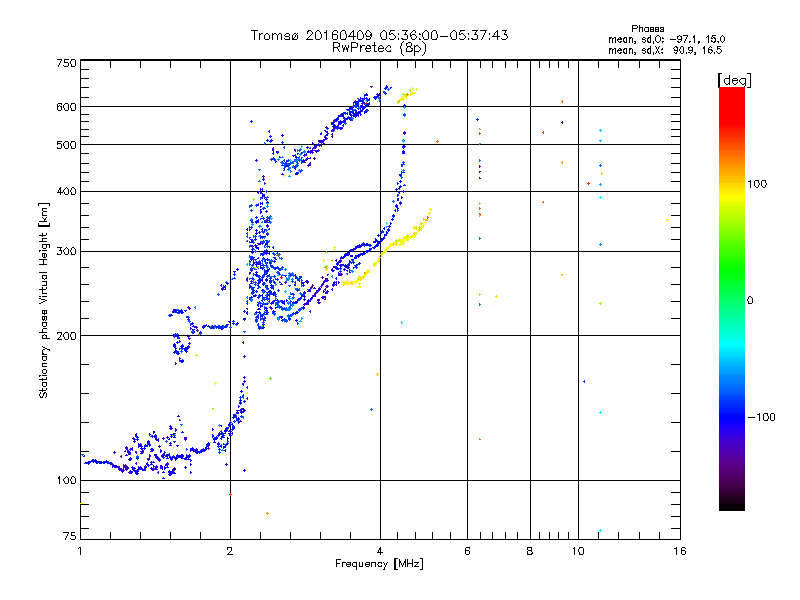The height and width of the screenshot is (600, 800).
Task: Click the 'Stationary phase Virtual Height [km]' axis label
Action: pyautogui.click(x=43, y=300)
